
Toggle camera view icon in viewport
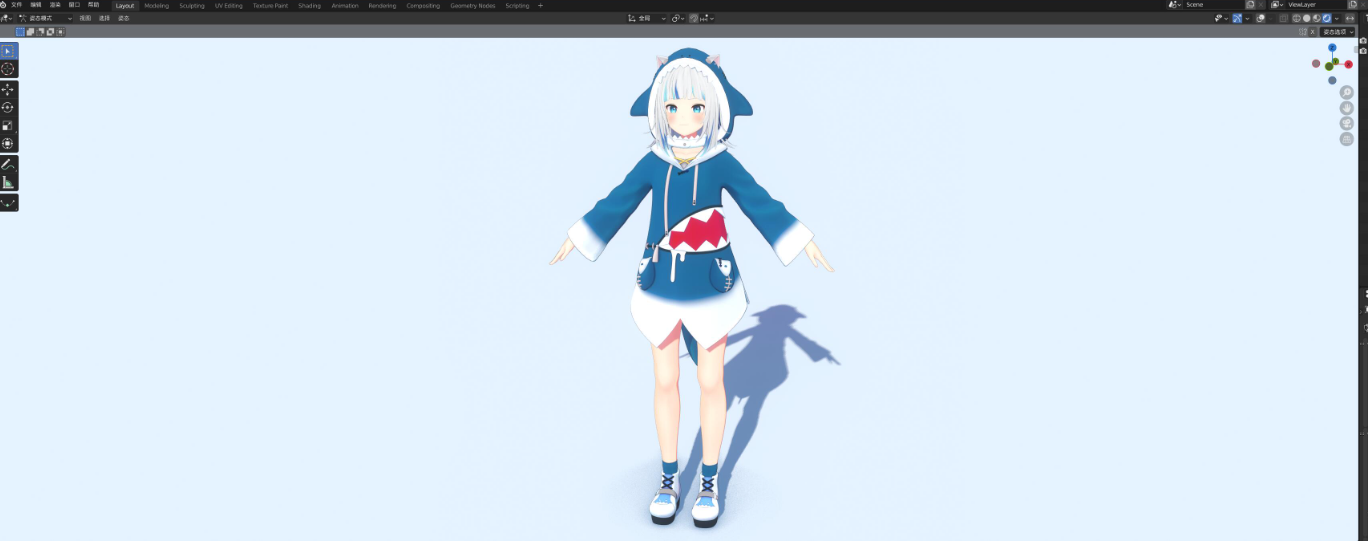click(1347, 123)
